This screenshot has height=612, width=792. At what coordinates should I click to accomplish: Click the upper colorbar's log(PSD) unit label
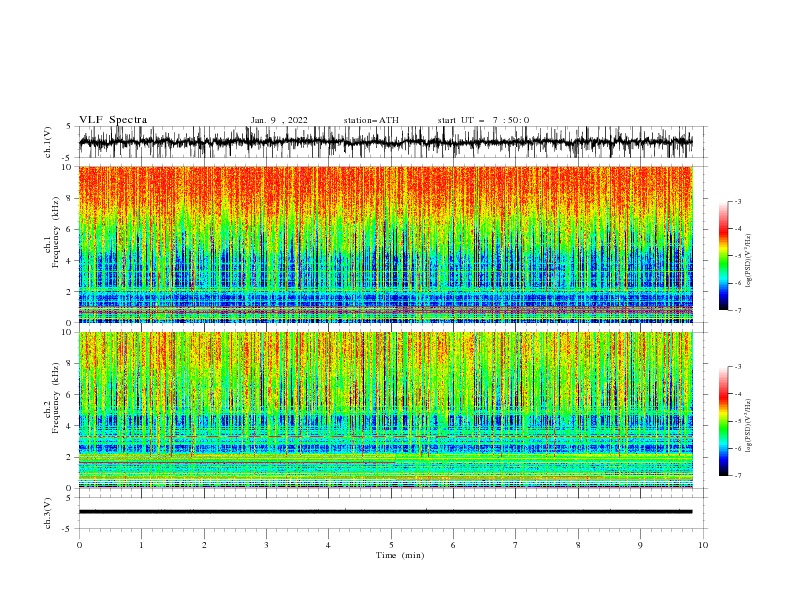(x=749, y=260)
